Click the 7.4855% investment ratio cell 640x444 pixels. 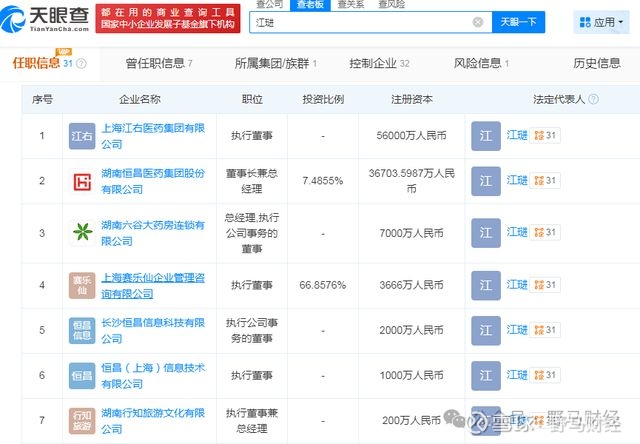pyautogui.click(x=322, y=181)
